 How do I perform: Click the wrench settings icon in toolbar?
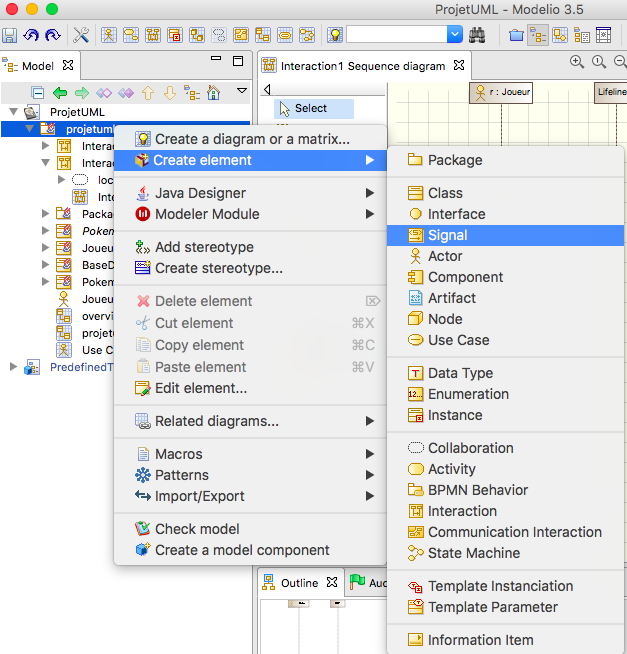(x=81, y=35)
